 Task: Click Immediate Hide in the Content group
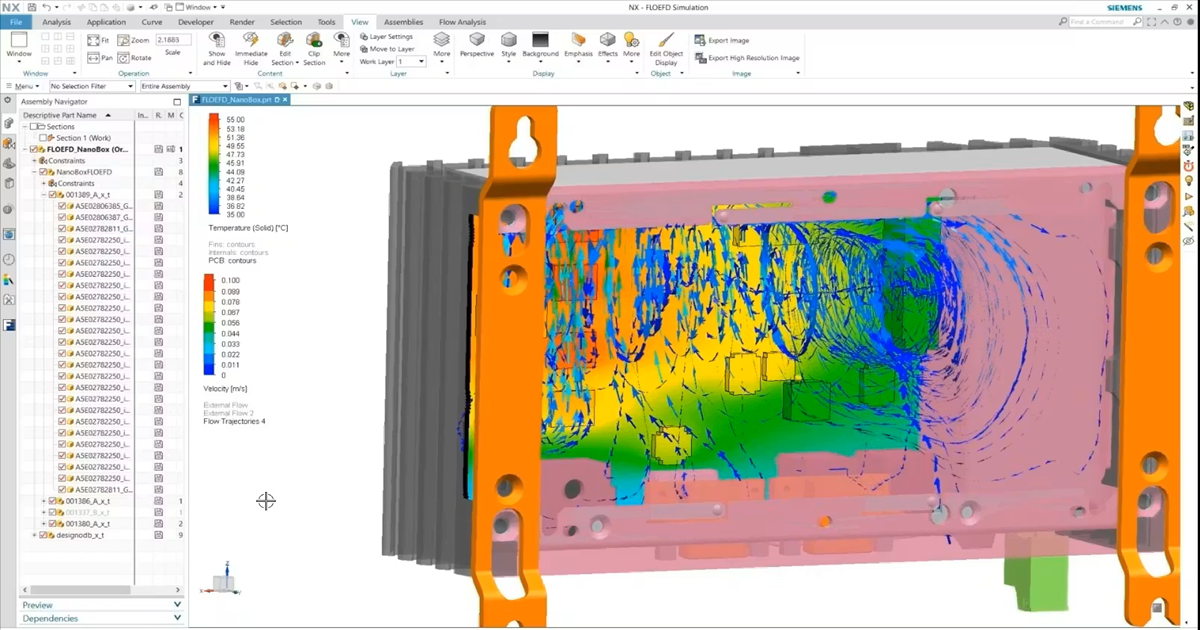coord(251,48)
